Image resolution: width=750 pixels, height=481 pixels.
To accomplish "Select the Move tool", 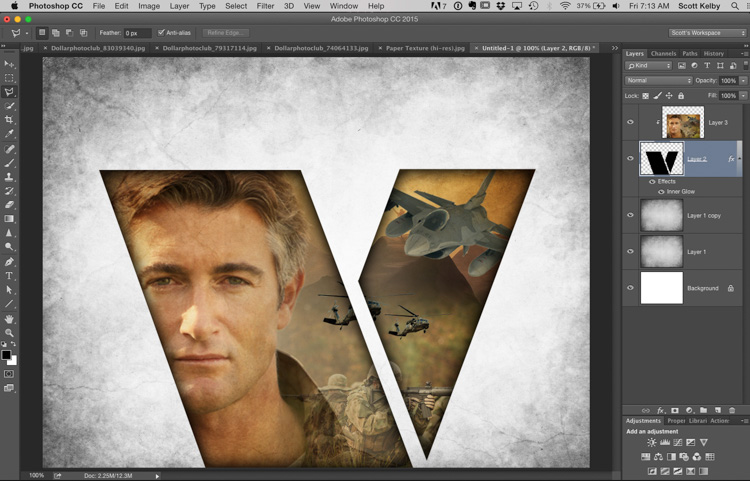I will click(x=10, y=64).
